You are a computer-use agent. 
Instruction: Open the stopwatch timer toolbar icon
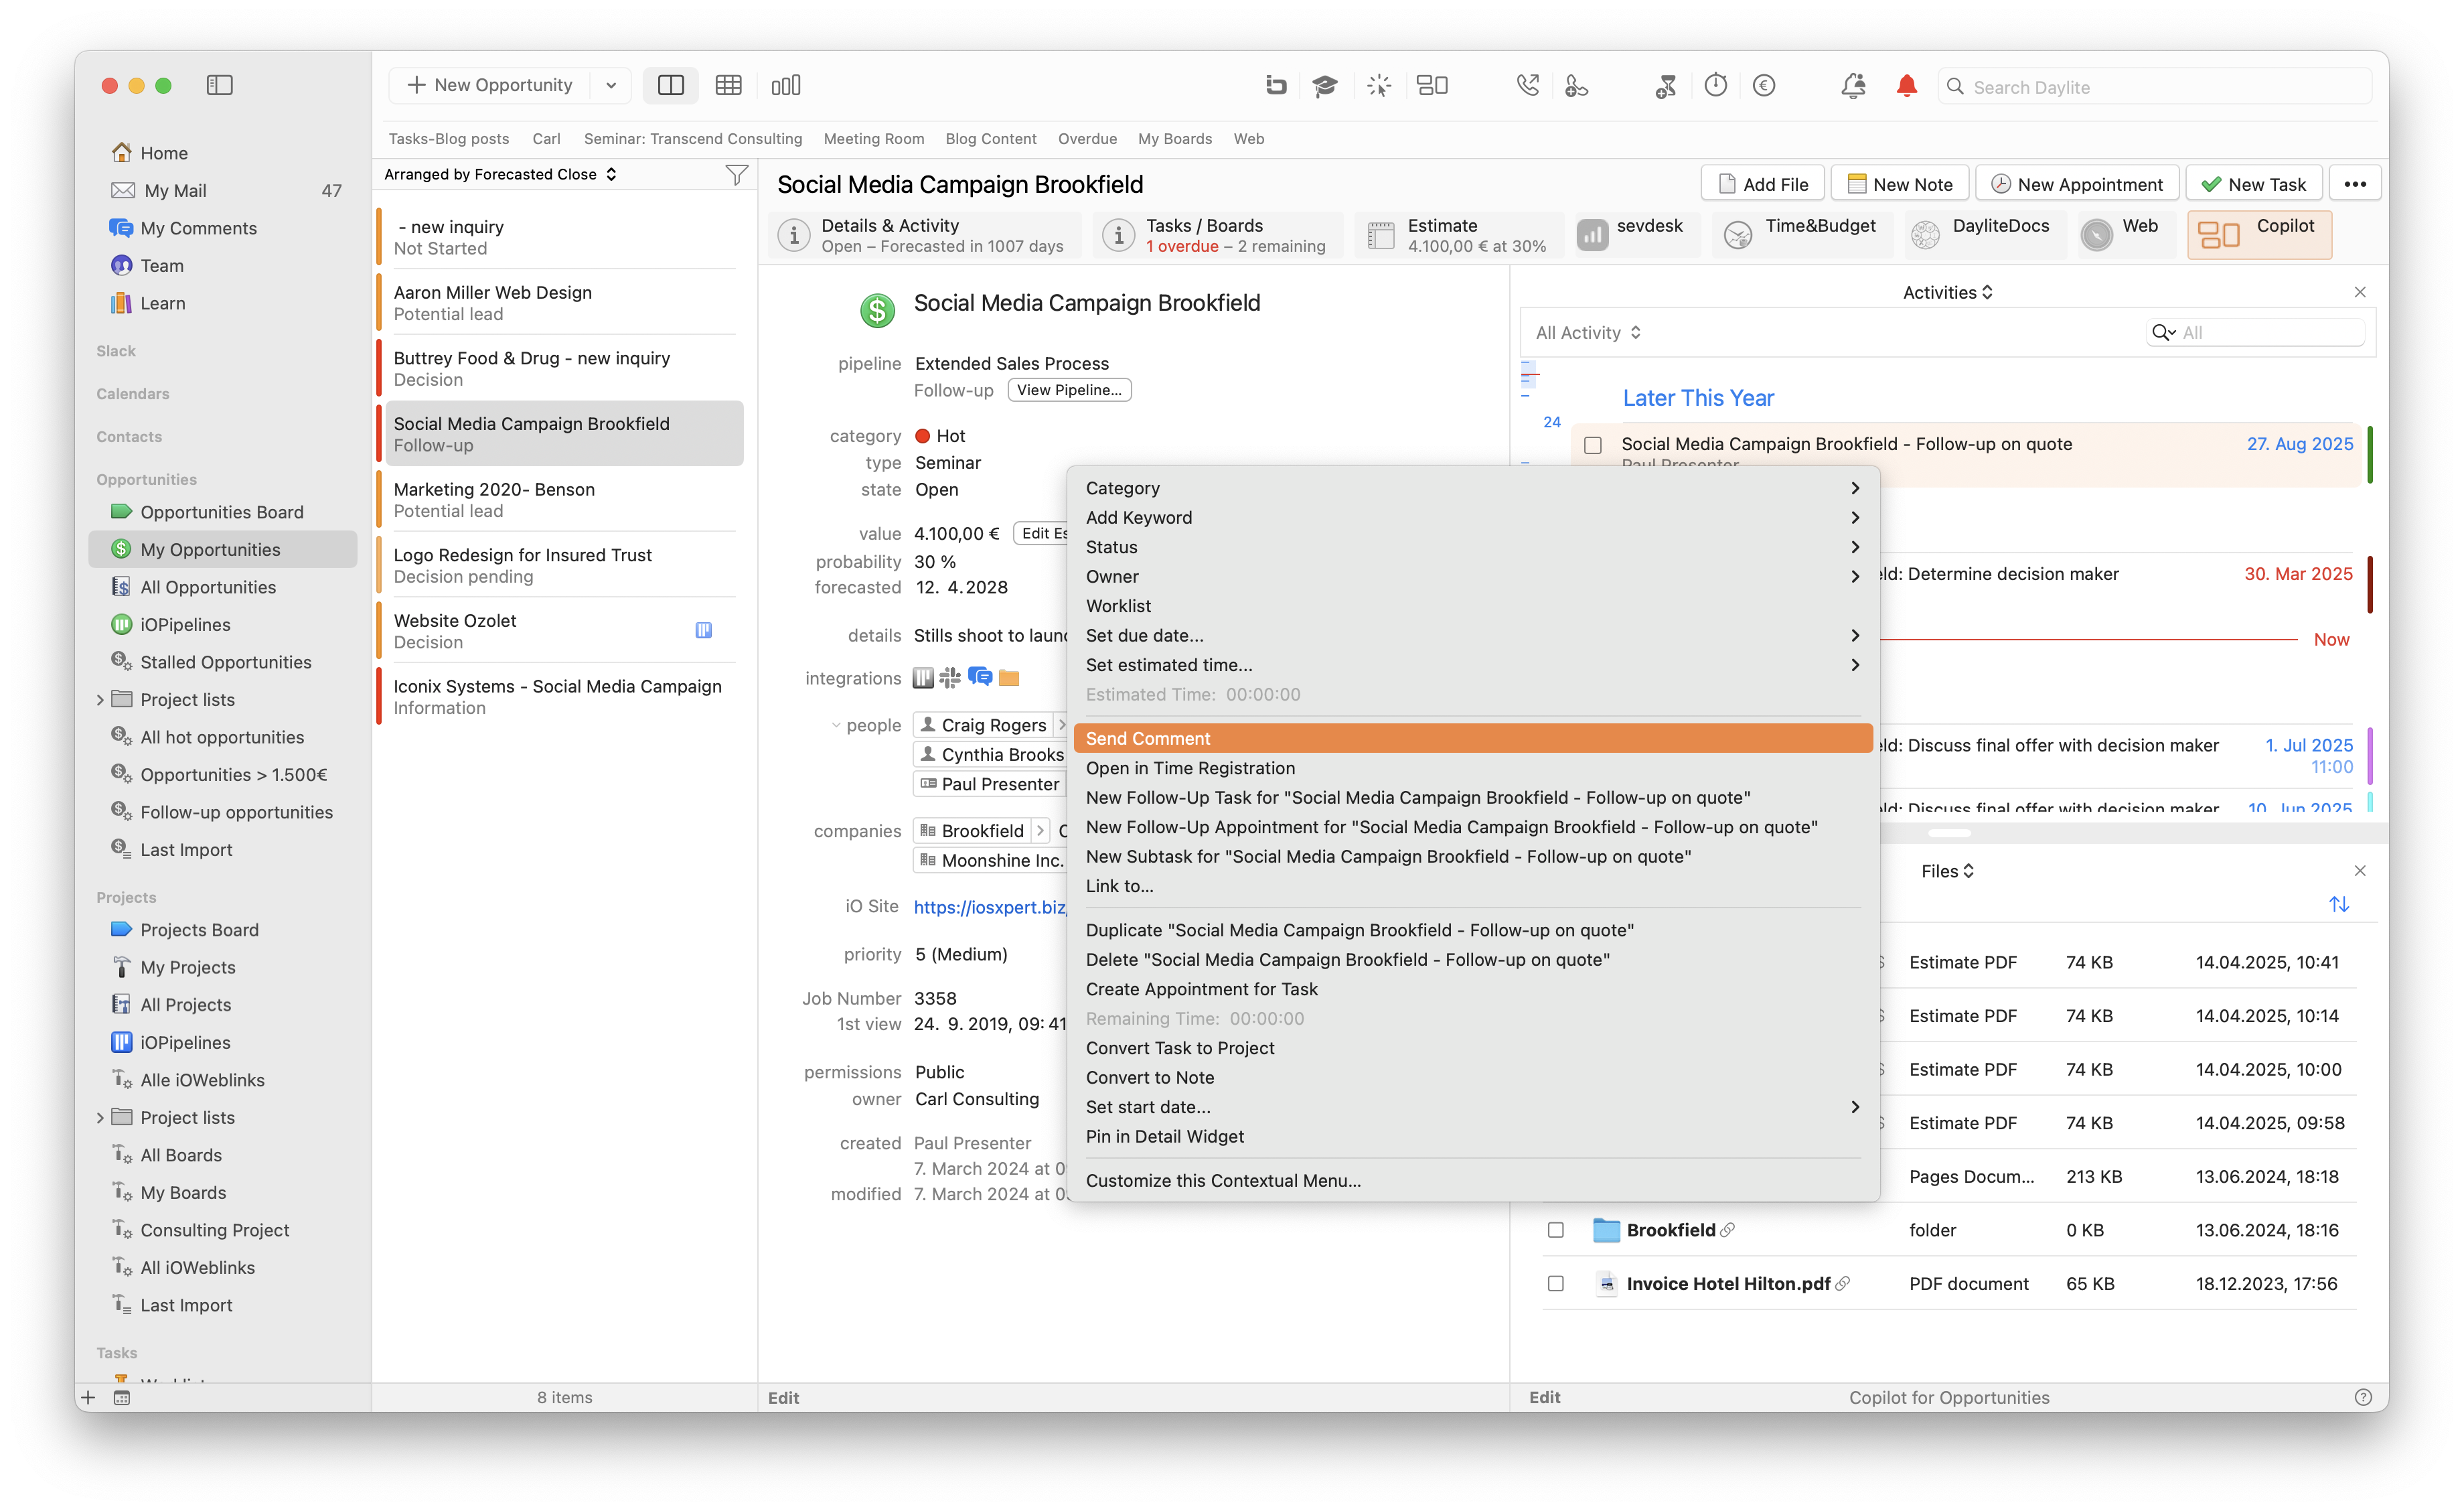click(1716, 86)
